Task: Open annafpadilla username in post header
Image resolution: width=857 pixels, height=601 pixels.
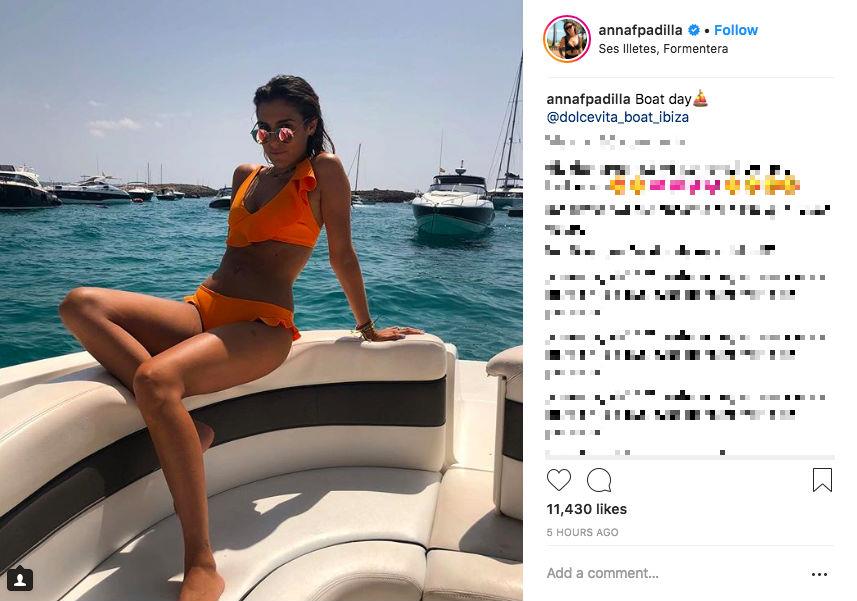Action: coord(640,30)
